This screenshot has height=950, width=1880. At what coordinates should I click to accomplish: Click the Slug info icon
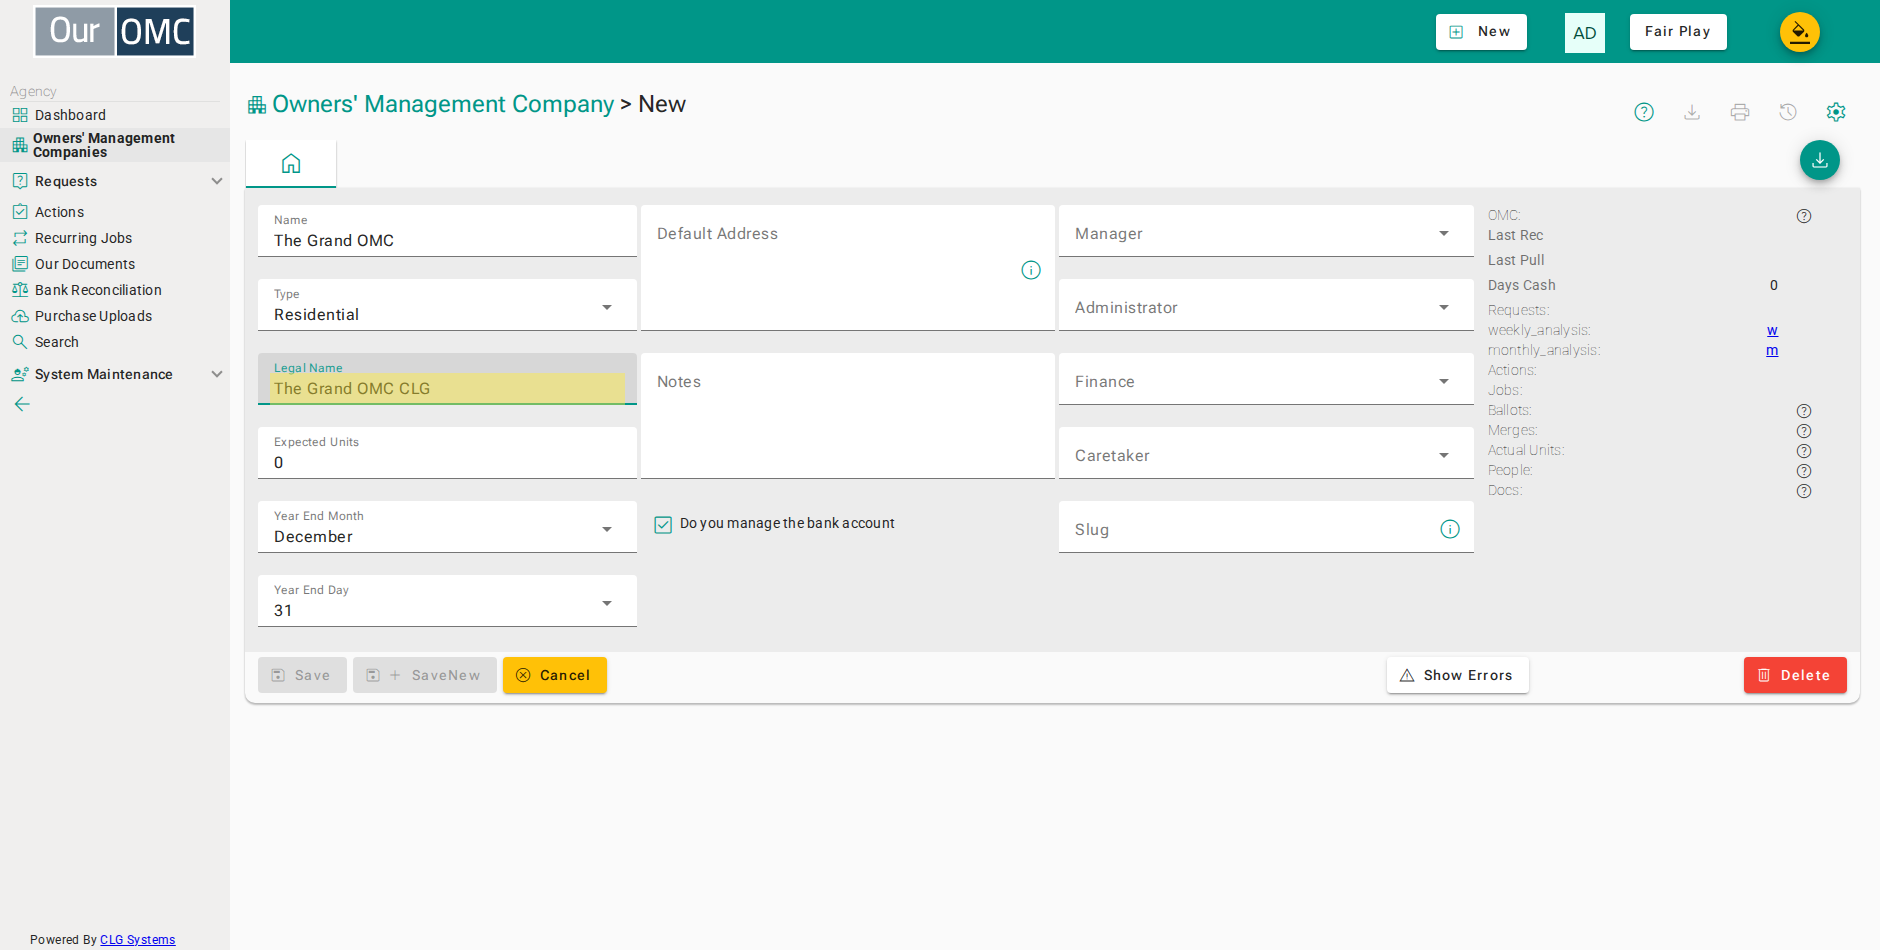click(1450, 529)
